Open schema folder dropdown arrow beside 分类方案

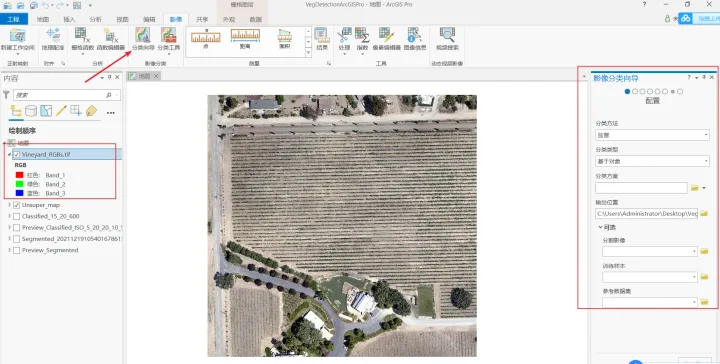click(x=704, y=188)
